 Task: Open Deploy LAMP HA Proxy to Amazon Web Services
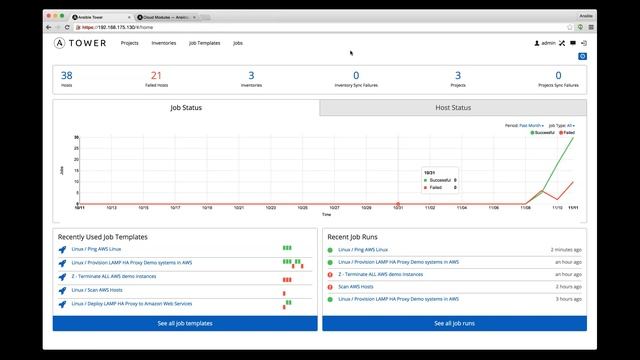(131, 304)
